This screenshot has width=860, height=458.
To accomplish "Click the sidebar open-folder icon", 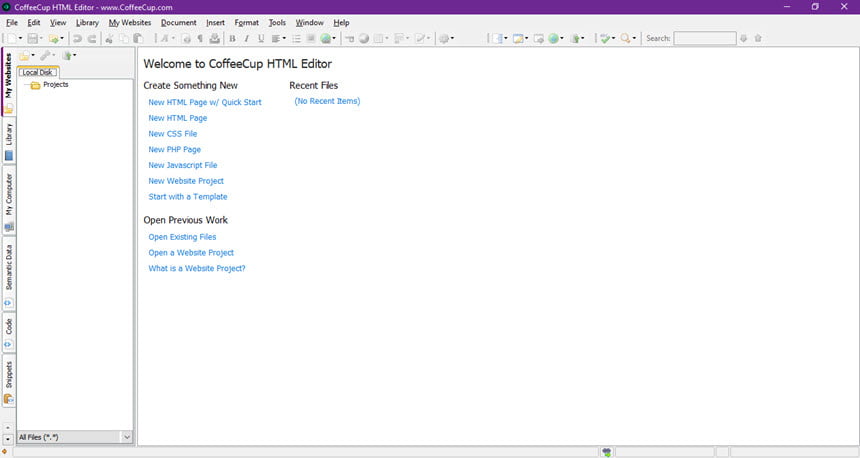I will click(x=25, y=56).
